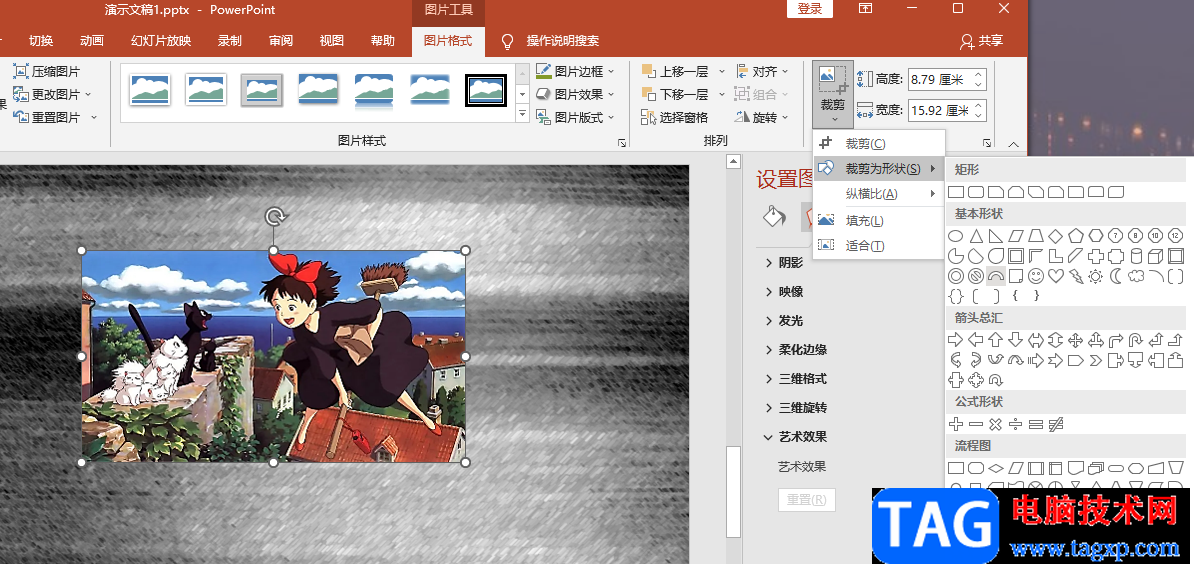Click the 登录 sign-in button
Viewport: 1194px width, 564px height.
[x=810, y=9]
